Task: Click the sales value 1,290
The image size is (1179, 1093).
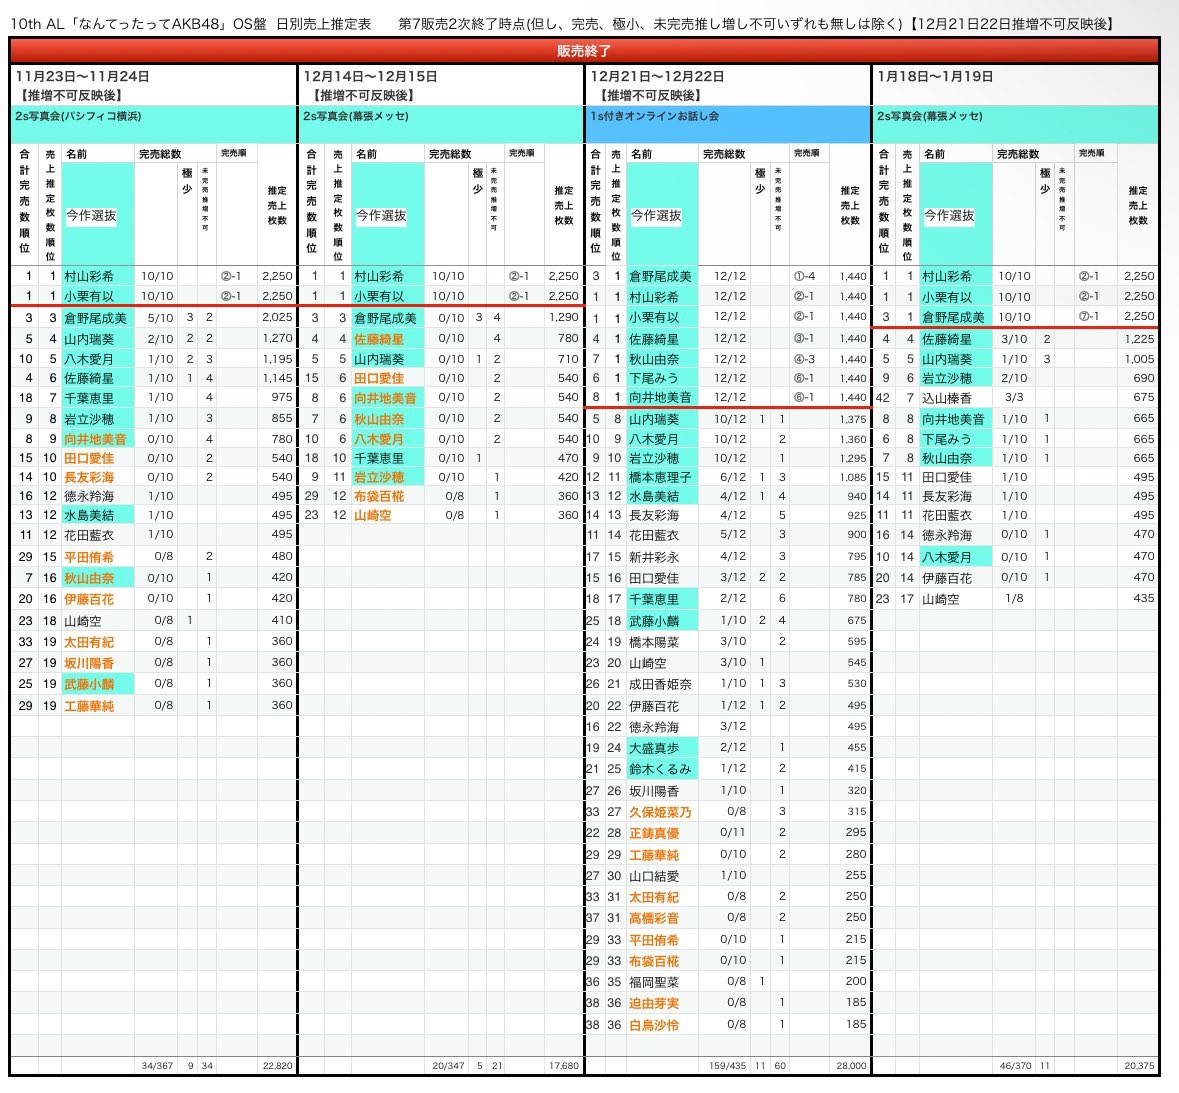Action: (x=564, y=317)
